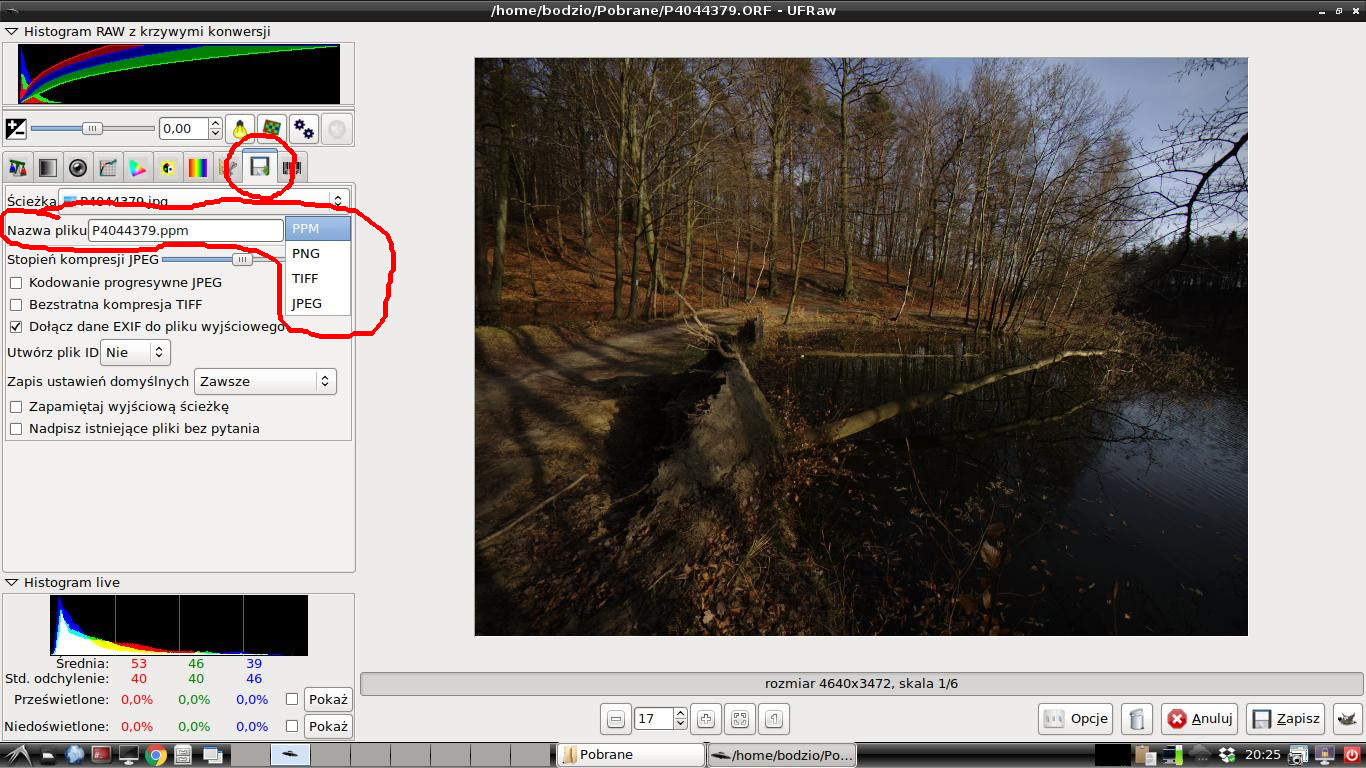Toggle Nadpisz istniejące pliki bez pytania
Screen dimensions: 1366x768
pyautogui.click(x=16, y=429)
